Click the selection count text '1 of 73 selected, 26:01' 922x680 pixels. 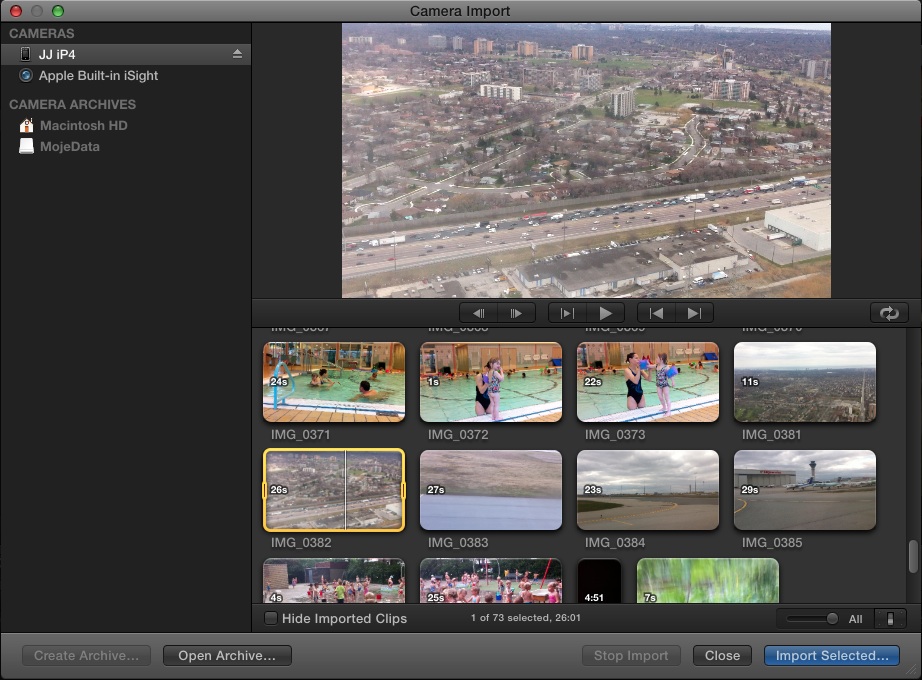click(526, 618)
